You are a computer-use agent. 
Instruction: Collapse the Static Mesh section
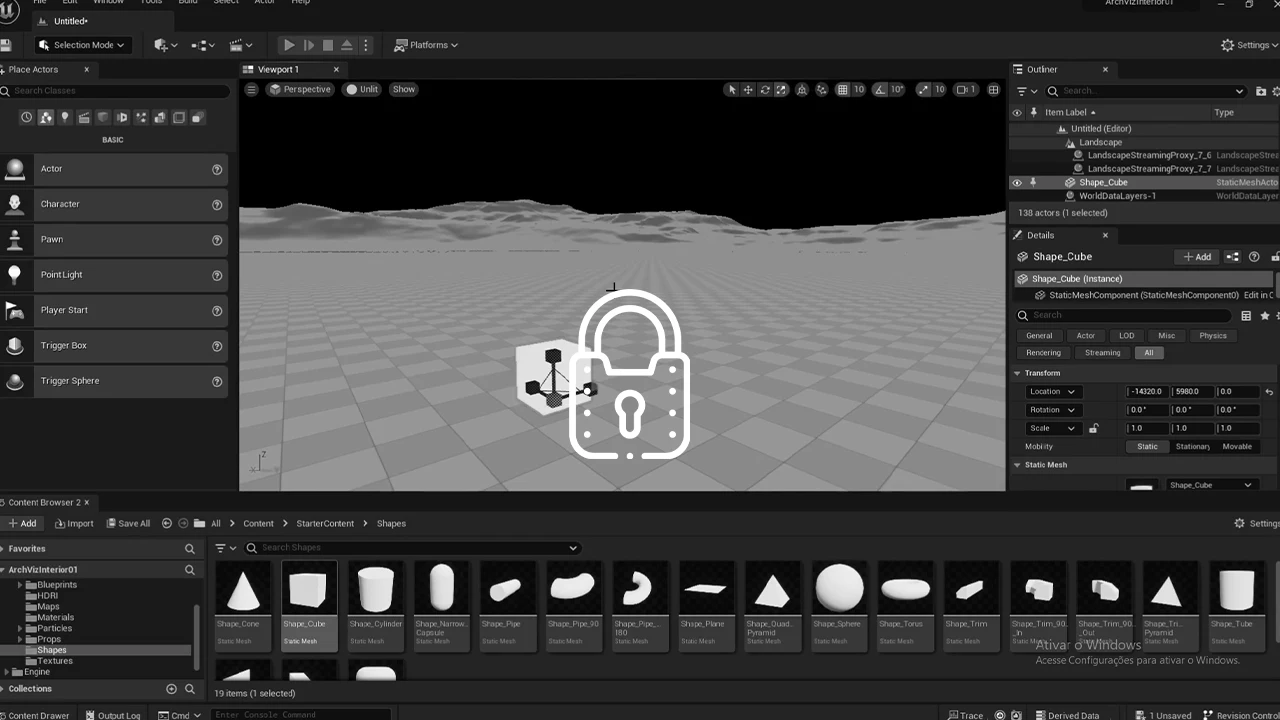pyautogui.click(x=1018, y=465)
